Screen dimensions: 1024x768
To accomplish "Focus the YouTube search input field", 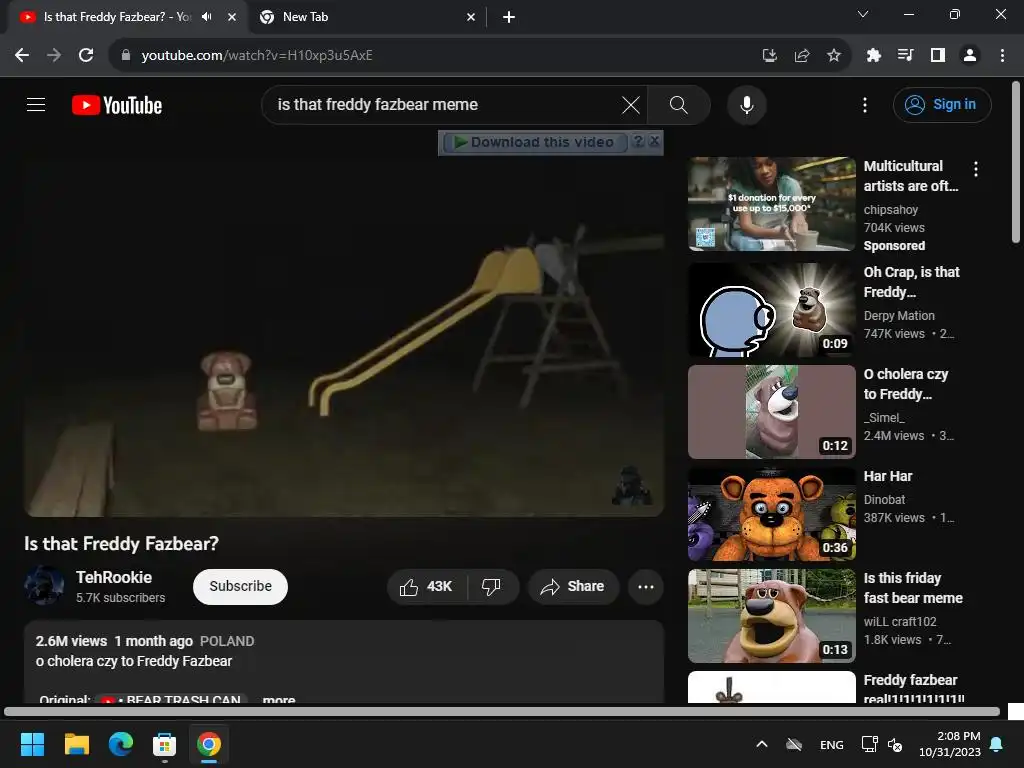I will tap(444, 104).
